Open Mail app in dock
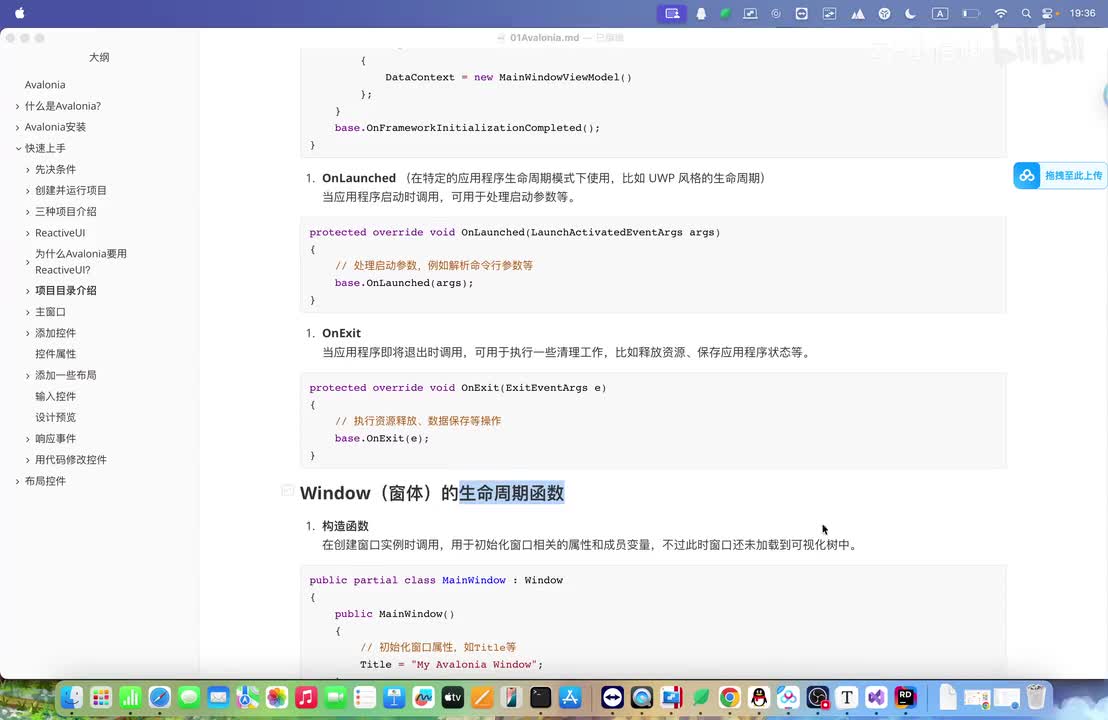 [x=218, y=698]
